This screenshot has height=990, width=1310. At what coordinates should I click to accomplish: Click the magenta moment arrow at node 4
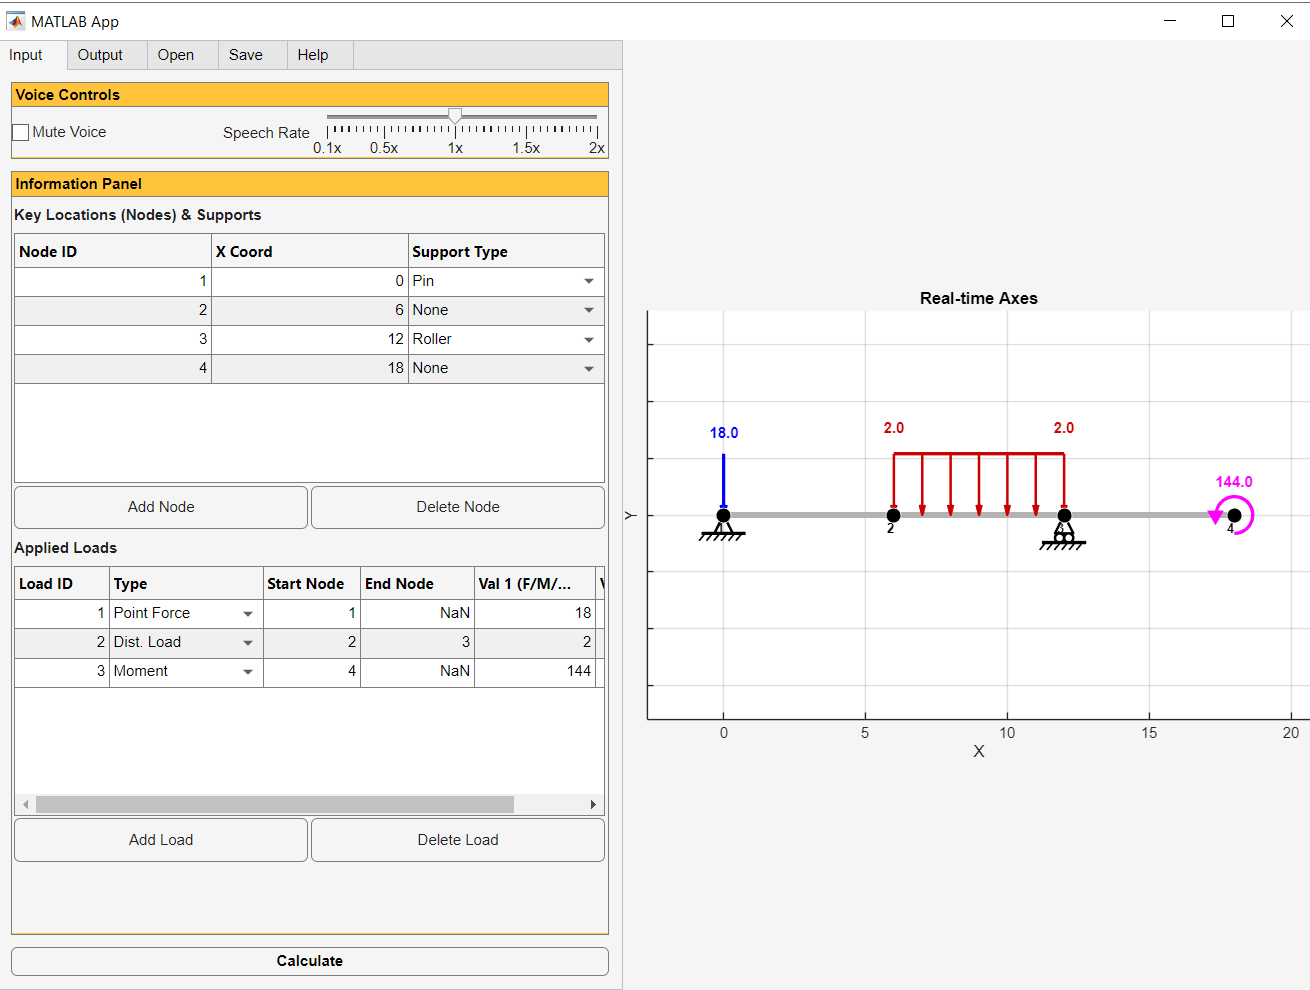(1233, 516)
